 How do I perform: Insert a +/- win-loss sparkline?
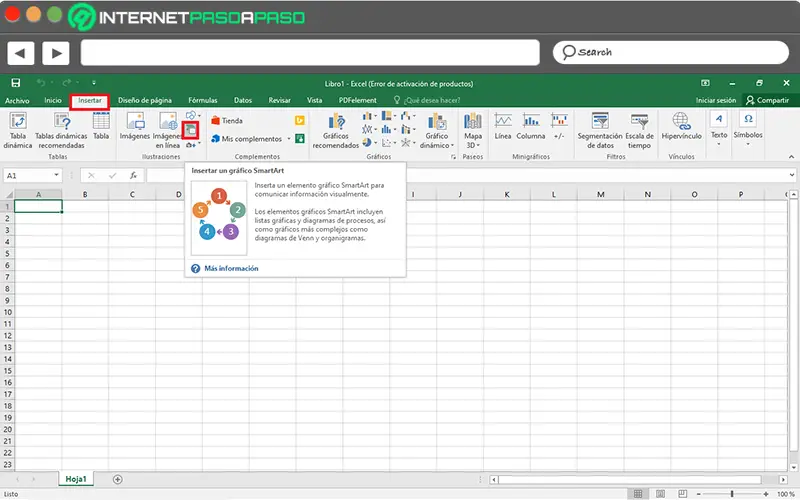point(559,126)
